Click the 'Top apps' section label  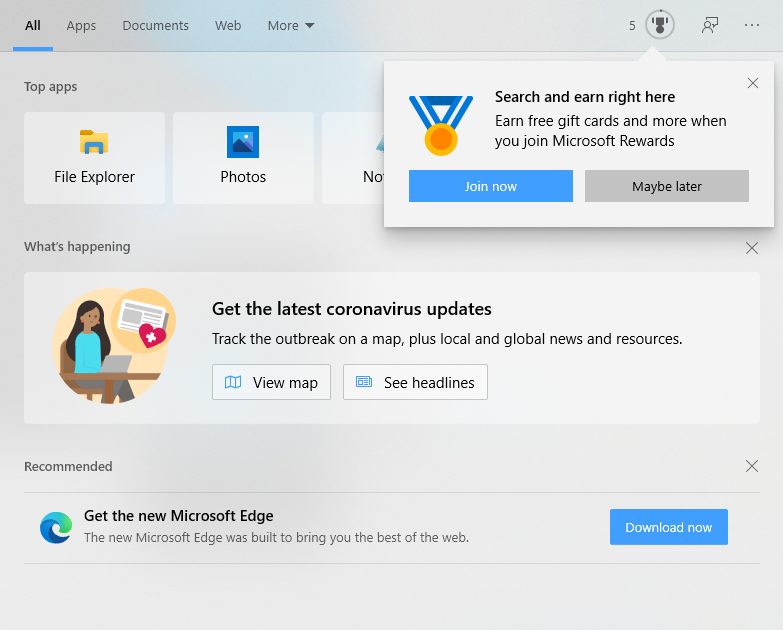pos(50,87)
